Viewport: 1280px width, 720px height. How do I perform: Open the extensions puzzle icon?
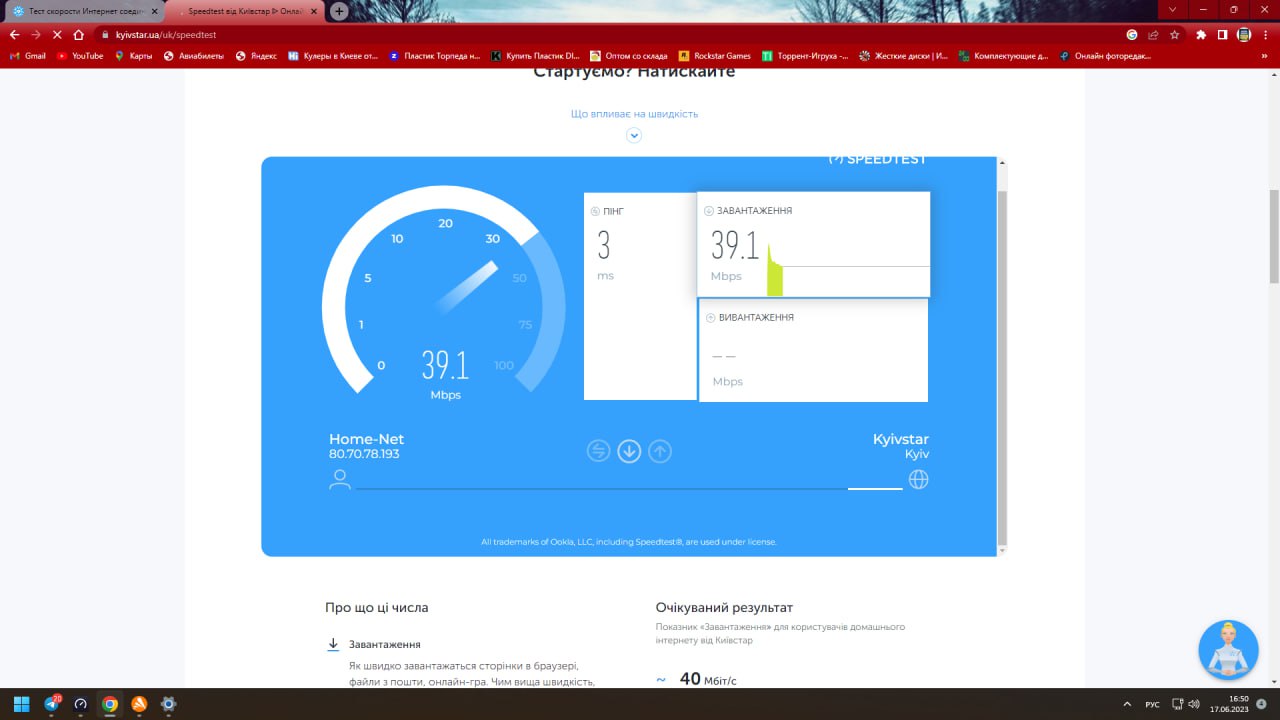1201,34
